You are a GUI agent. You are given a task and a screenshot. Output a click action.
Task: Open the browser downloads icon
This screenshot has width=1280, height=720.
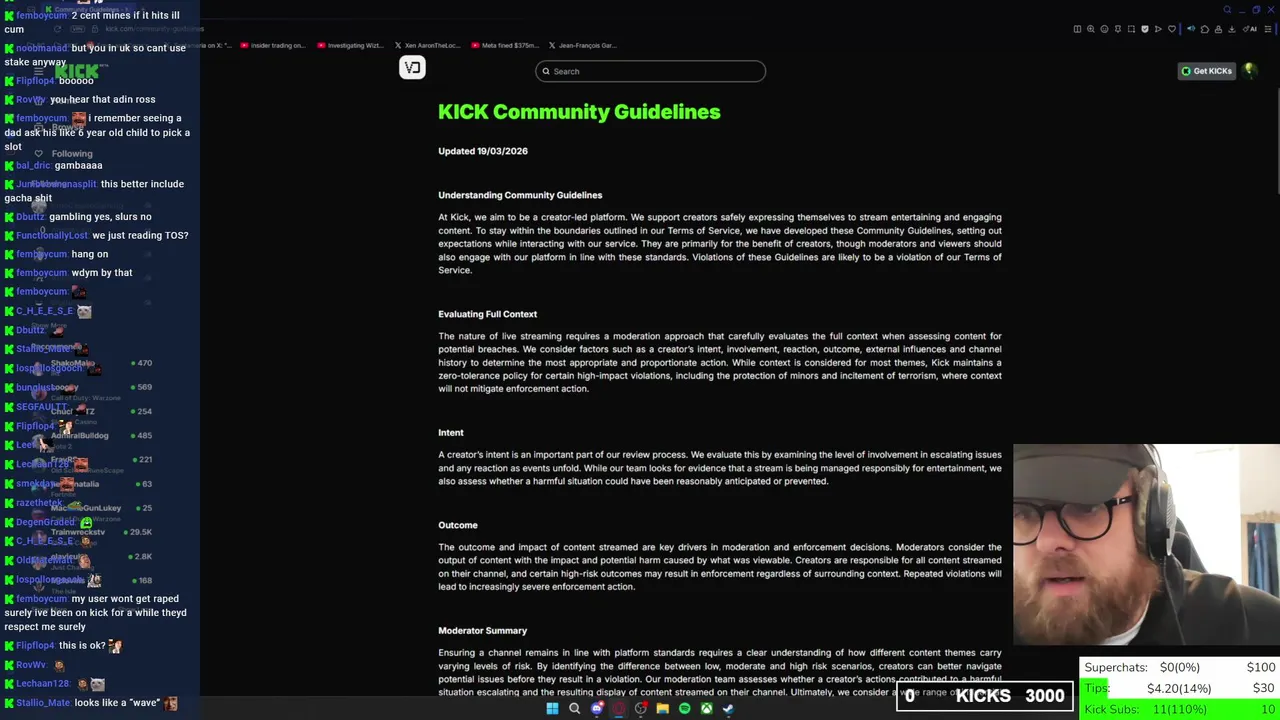pos(1233,29)
